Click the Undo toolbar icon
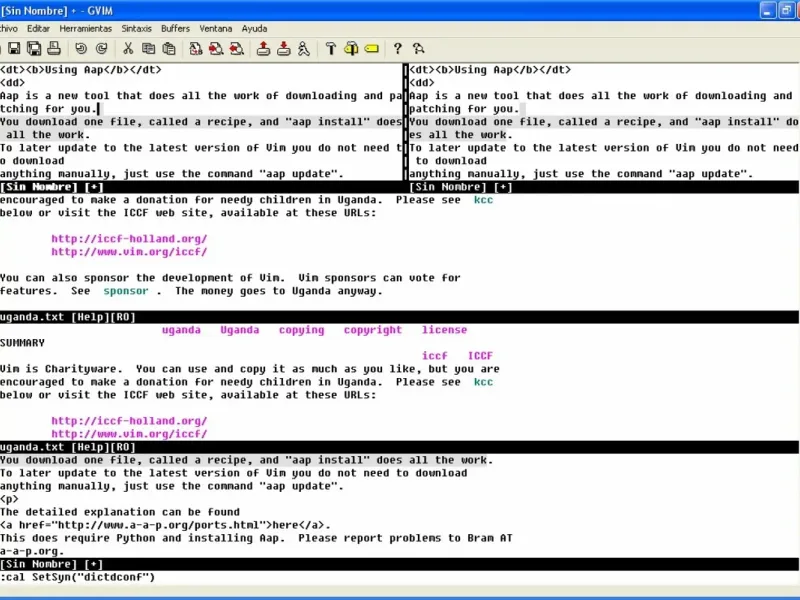The height and width of the screenshot is (600, 800). [81, 48]
